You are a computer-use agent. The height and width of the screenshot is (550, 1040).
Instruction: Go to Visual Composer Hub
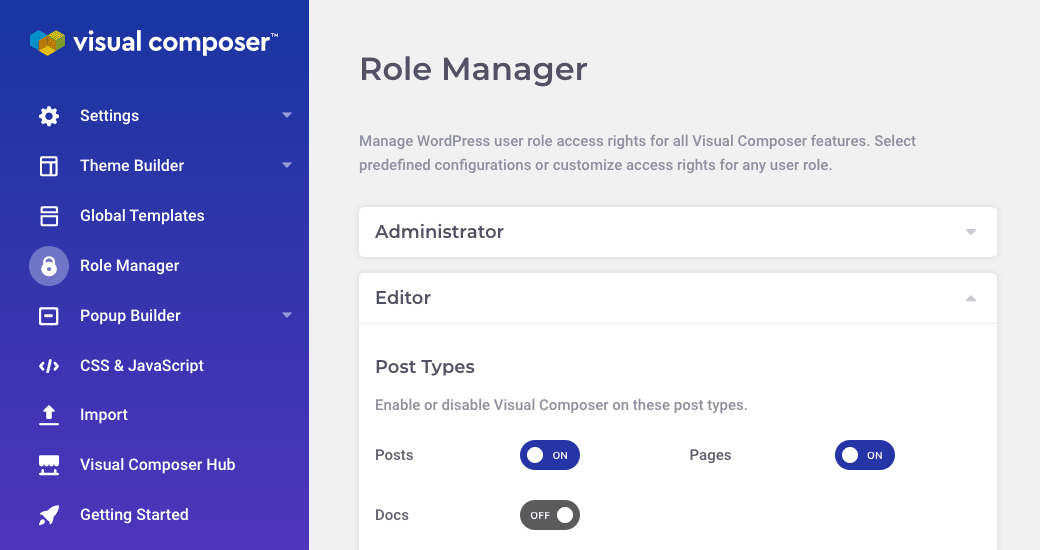pos(157,464)
